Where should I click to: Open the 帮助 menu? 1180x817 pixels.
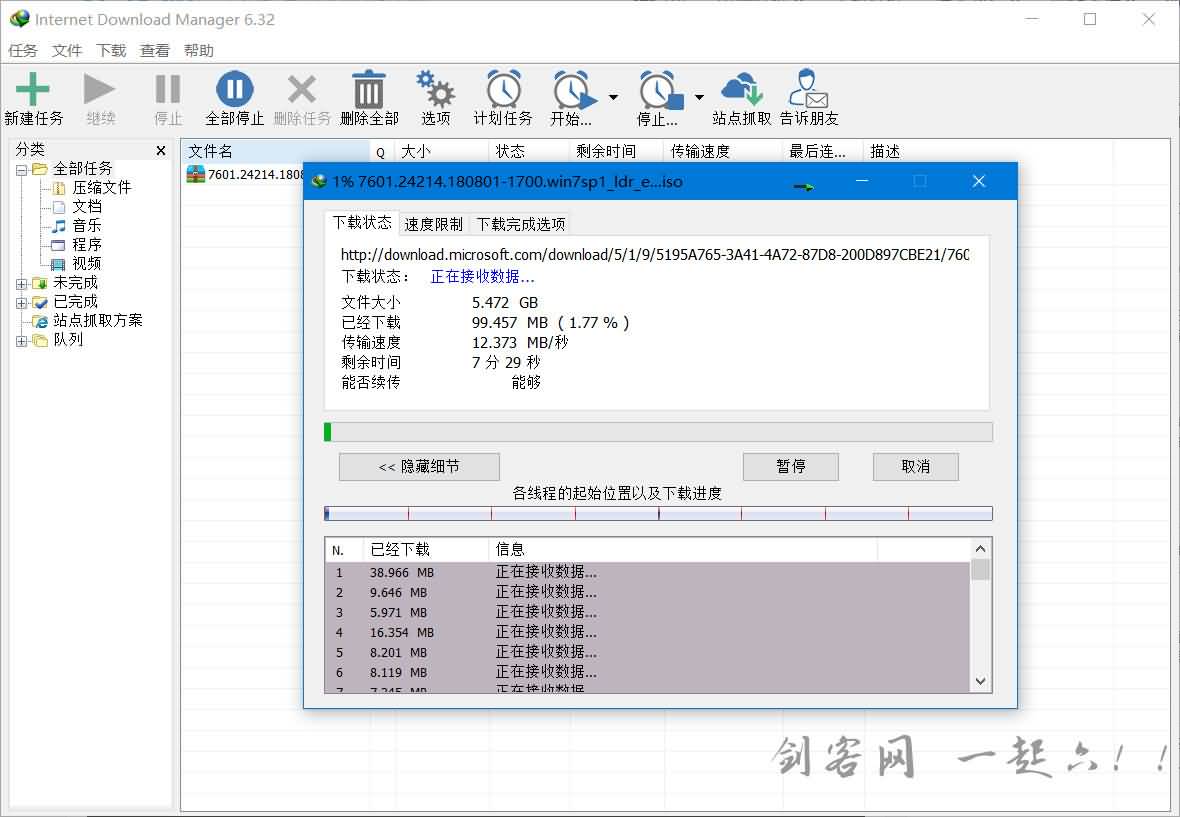(x=199, y=50)
